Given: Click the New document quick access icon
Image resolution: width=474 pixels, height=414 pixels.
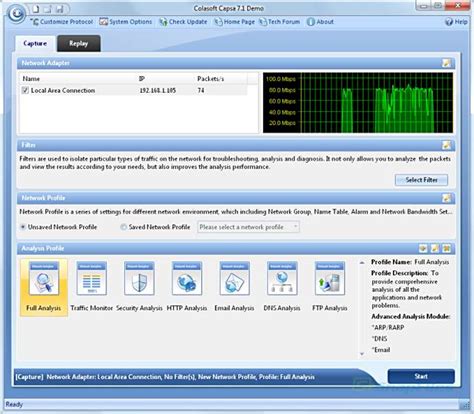Looking at the screenshot, I should [x=36, y=9].
